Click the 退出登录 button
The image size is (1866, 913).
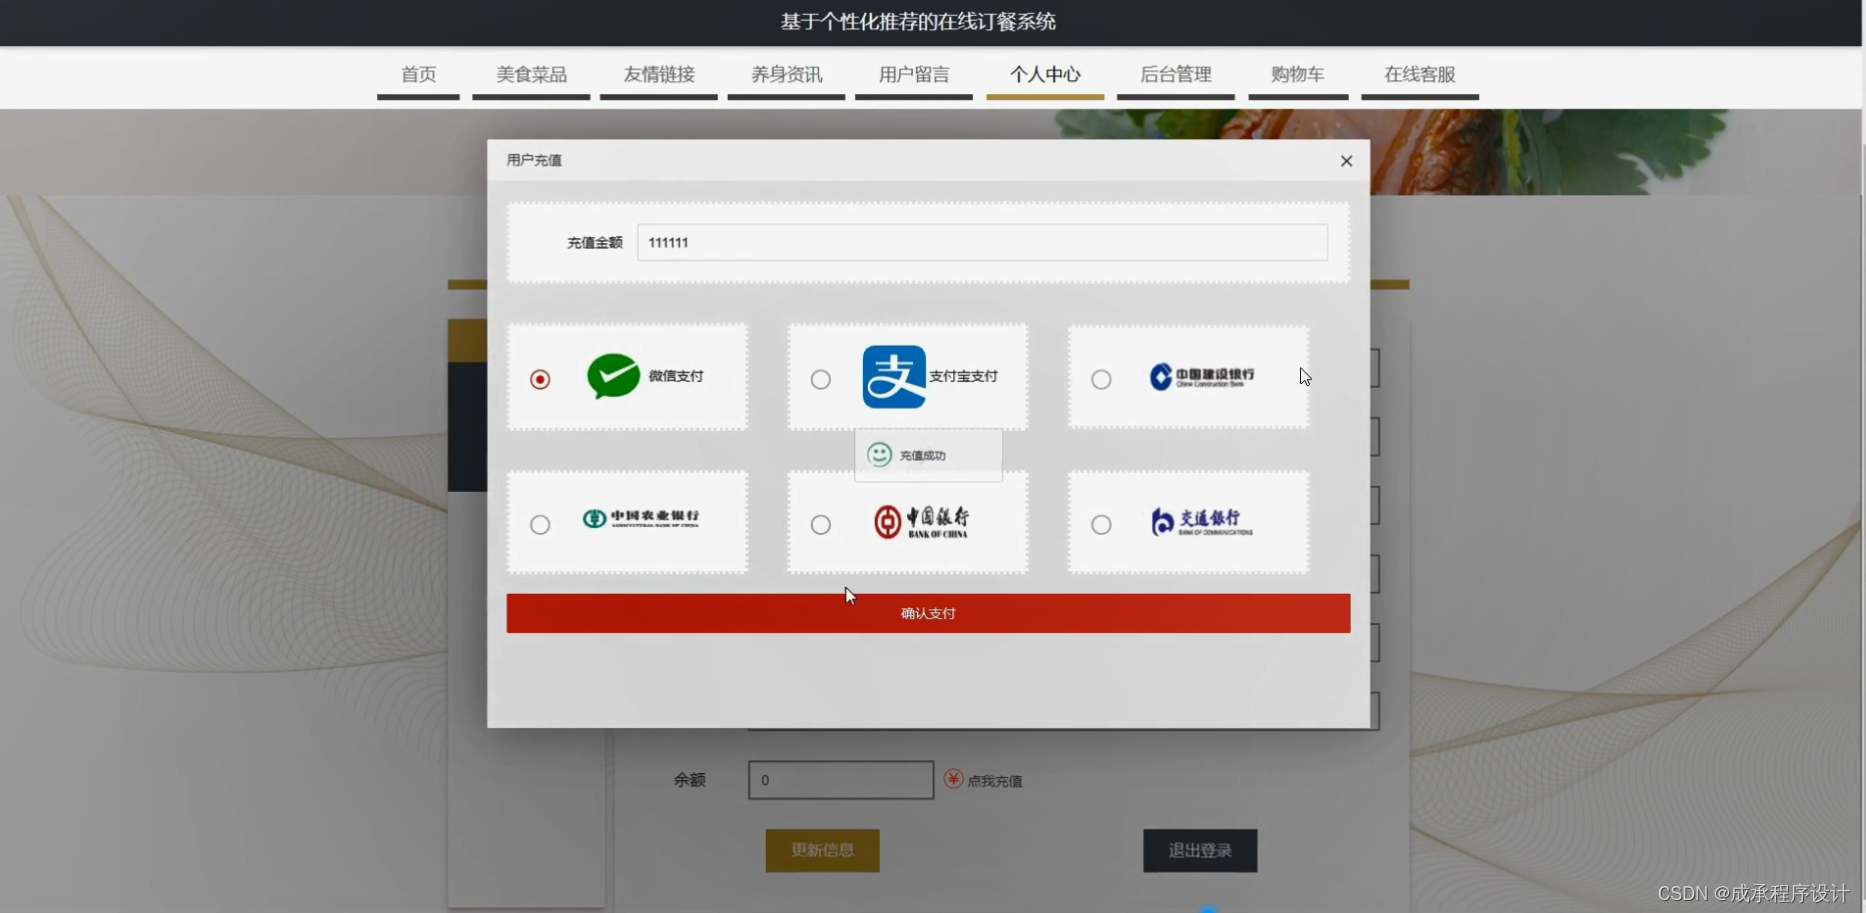tap(1200, 850)
